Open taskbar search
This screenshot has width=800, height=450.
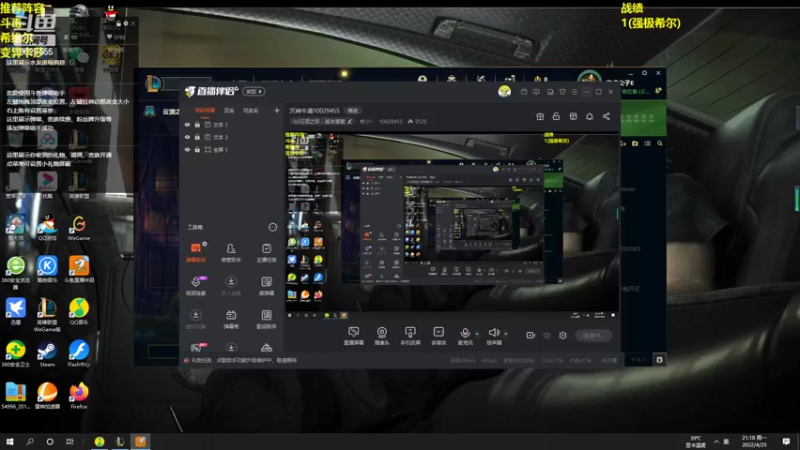click(x=30, y=441)
